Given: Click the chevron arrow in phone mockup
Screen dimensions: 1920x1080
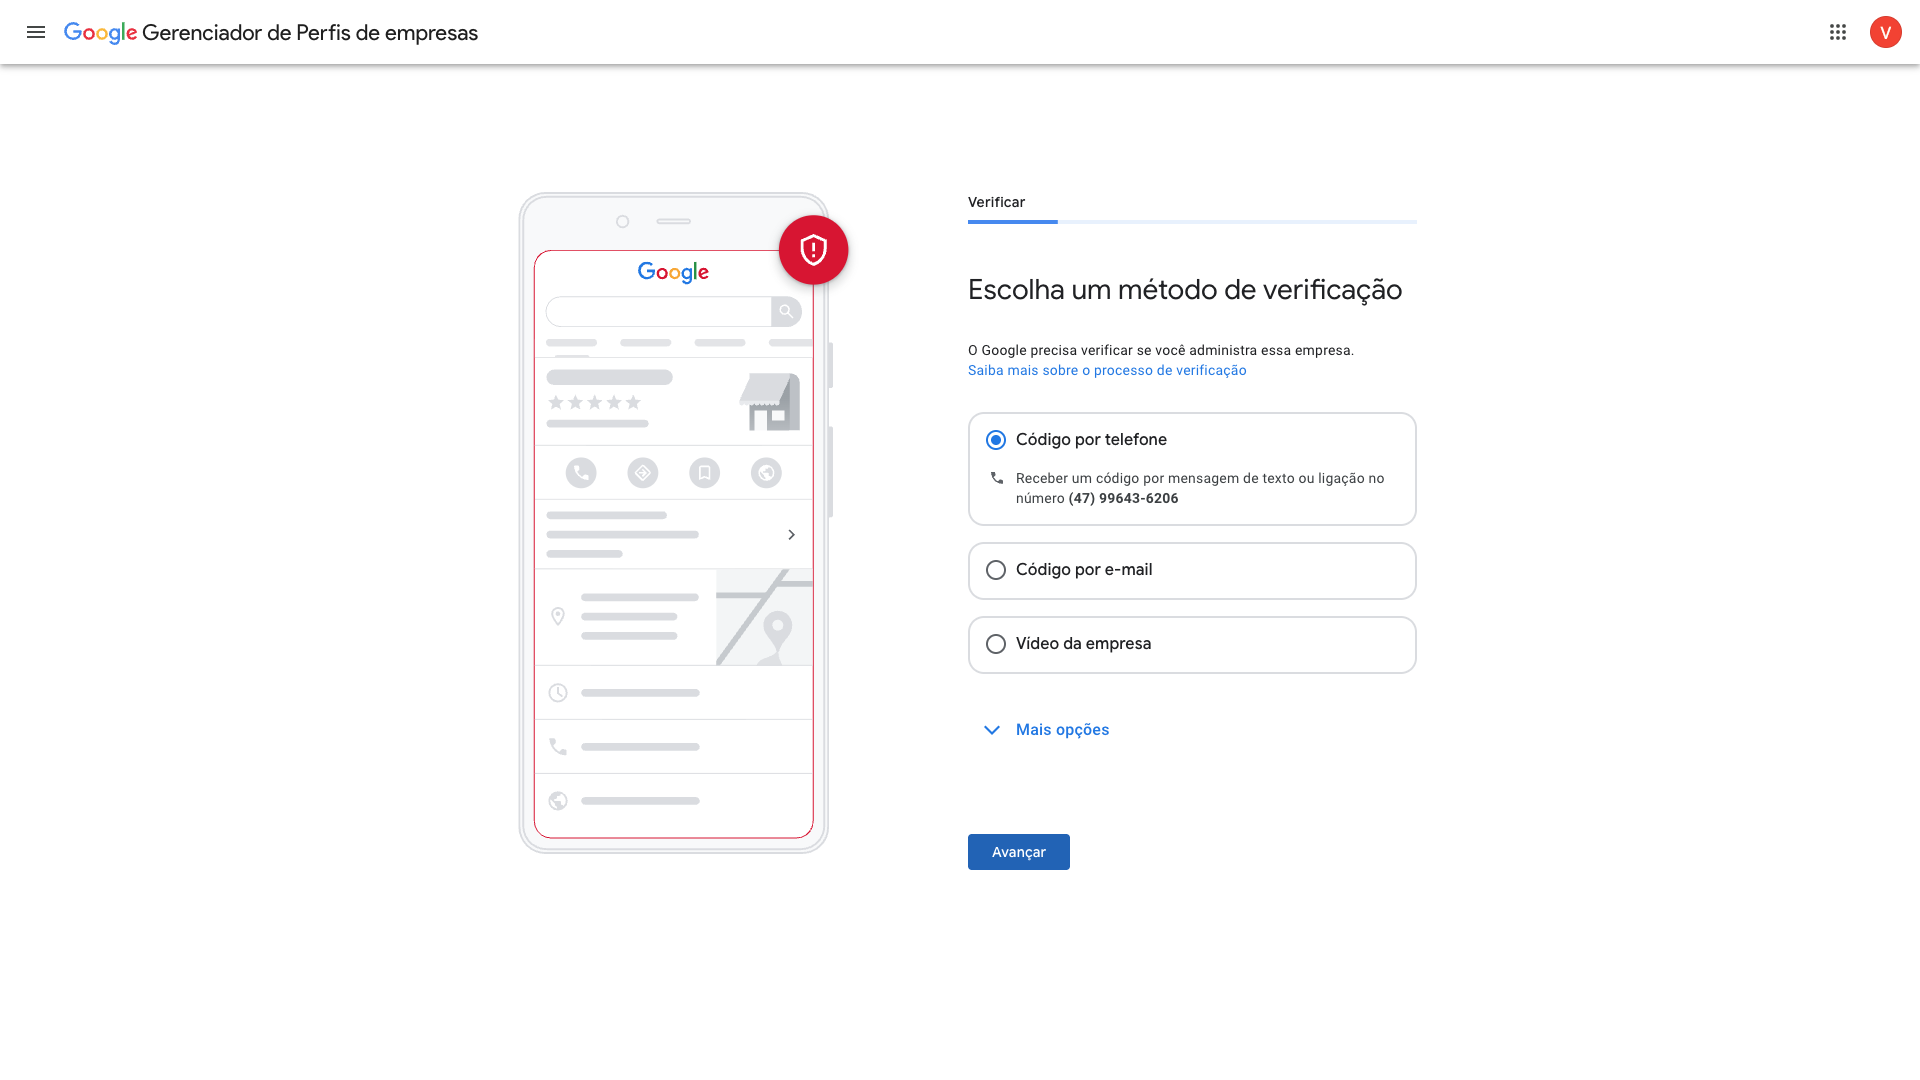Looking at the screenshot, I should point(791,535).
